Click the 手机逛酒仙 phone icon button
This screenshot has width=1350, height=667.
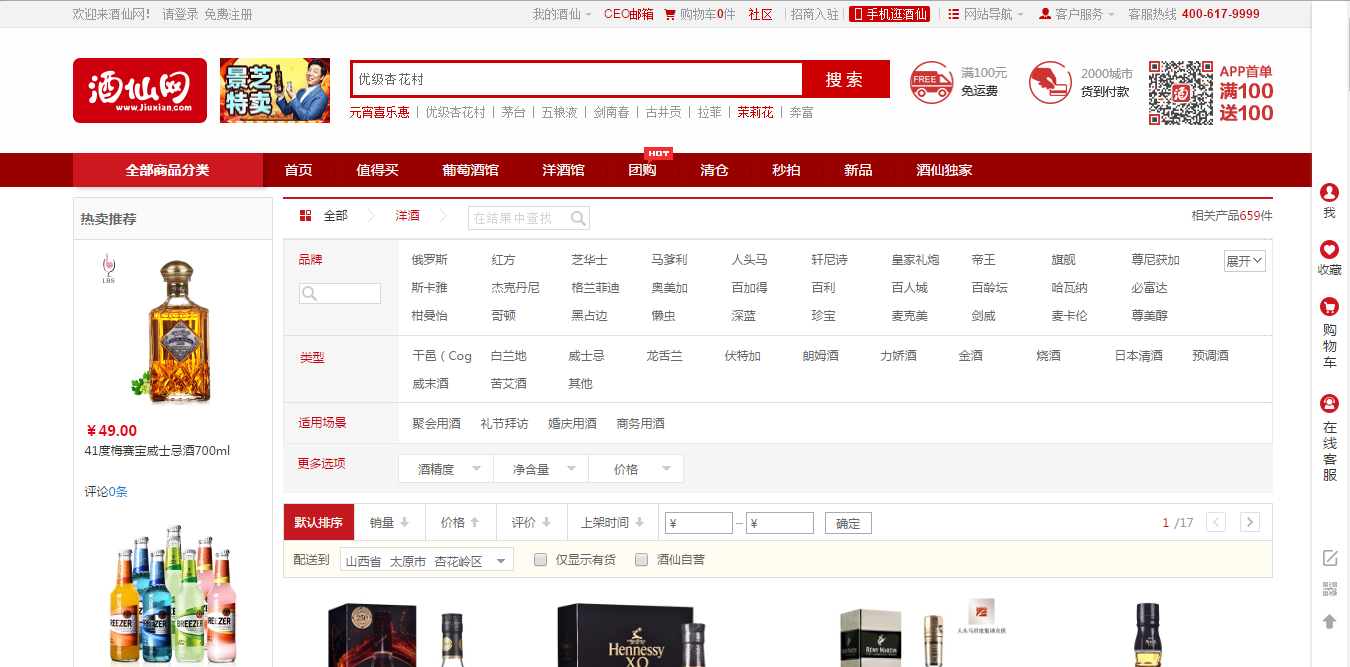click(889, 14)
